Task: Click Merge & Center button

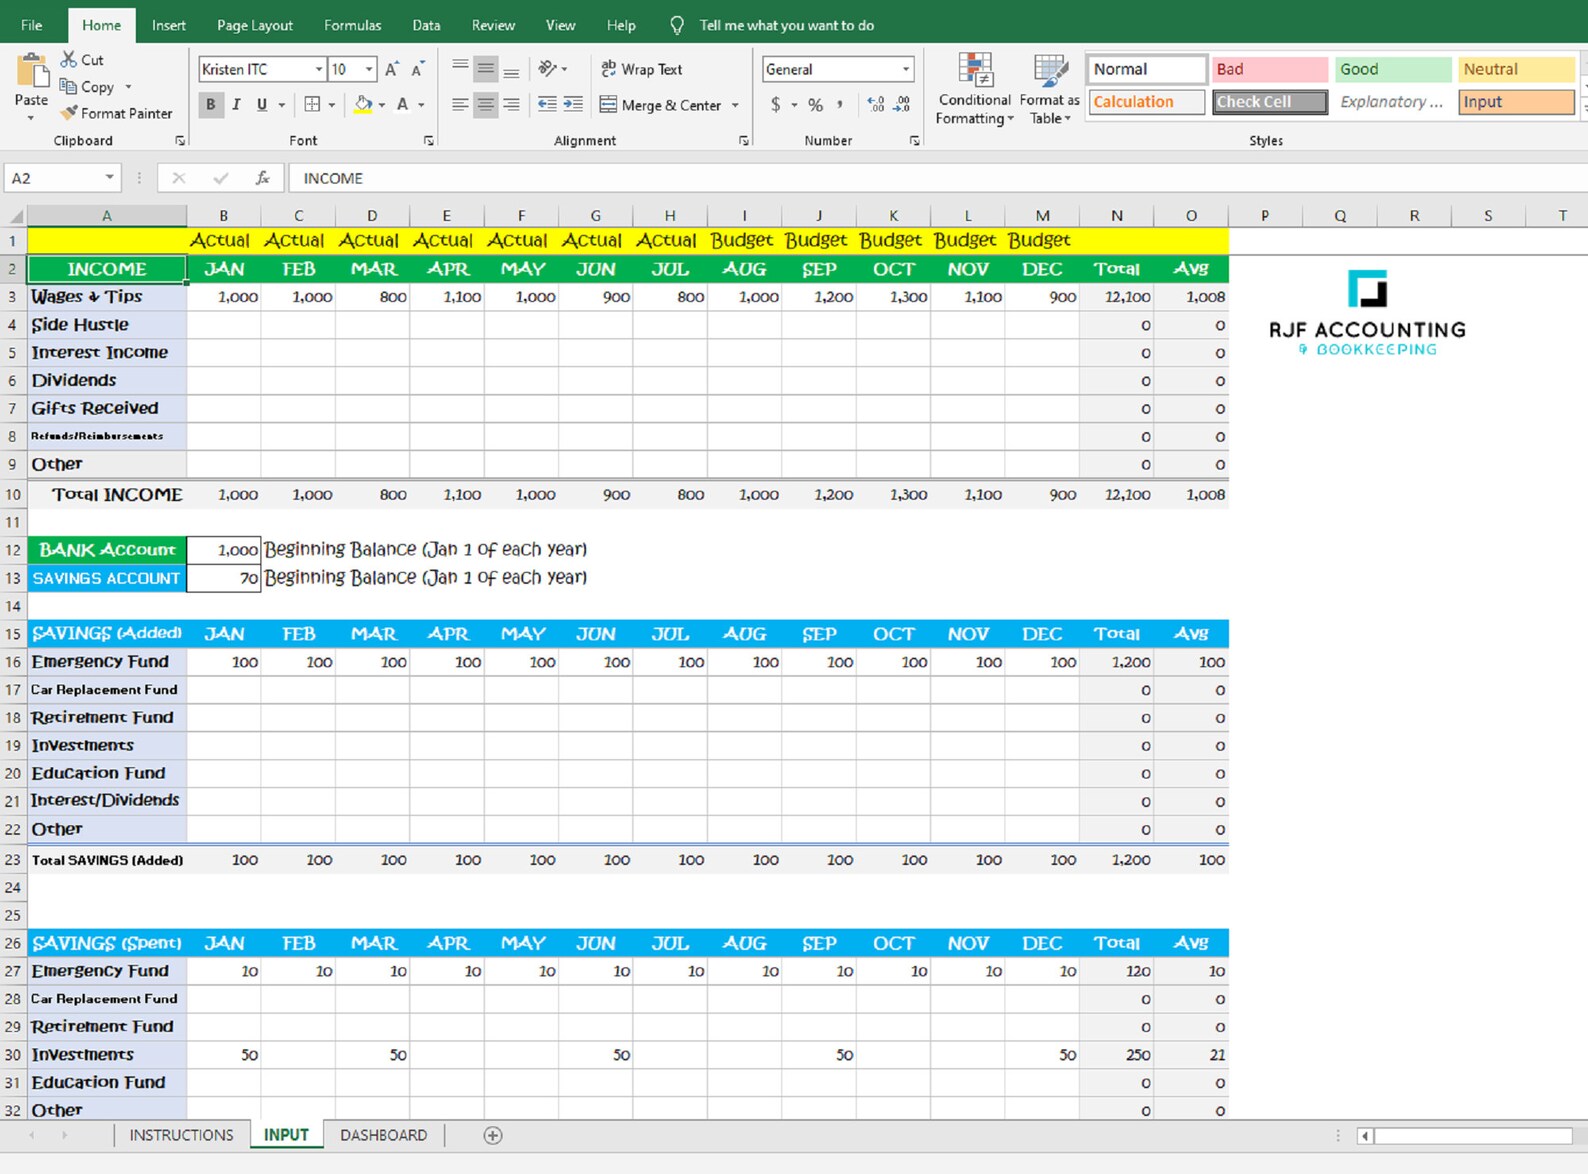Action: coord(660,105)
